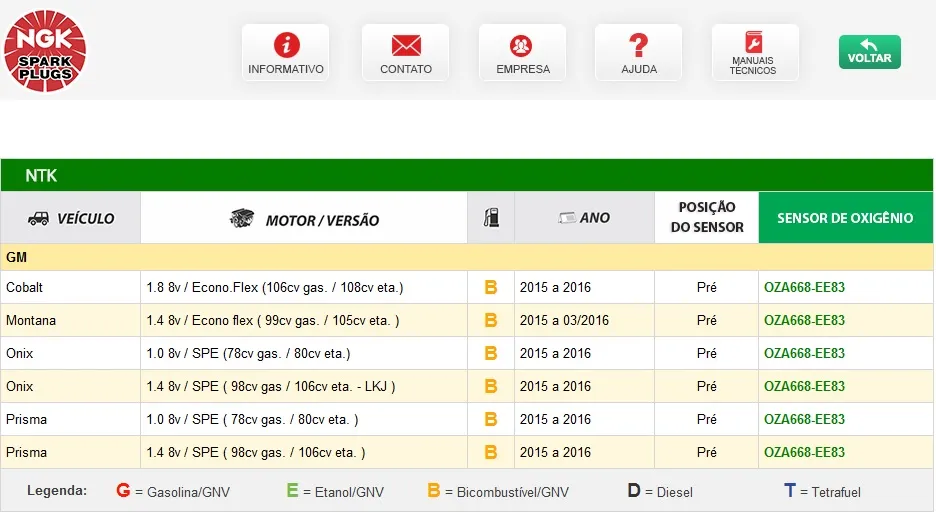936x512 pixels.
Task: Click the Empresa people icon
Action: click(x=522, y=45)
